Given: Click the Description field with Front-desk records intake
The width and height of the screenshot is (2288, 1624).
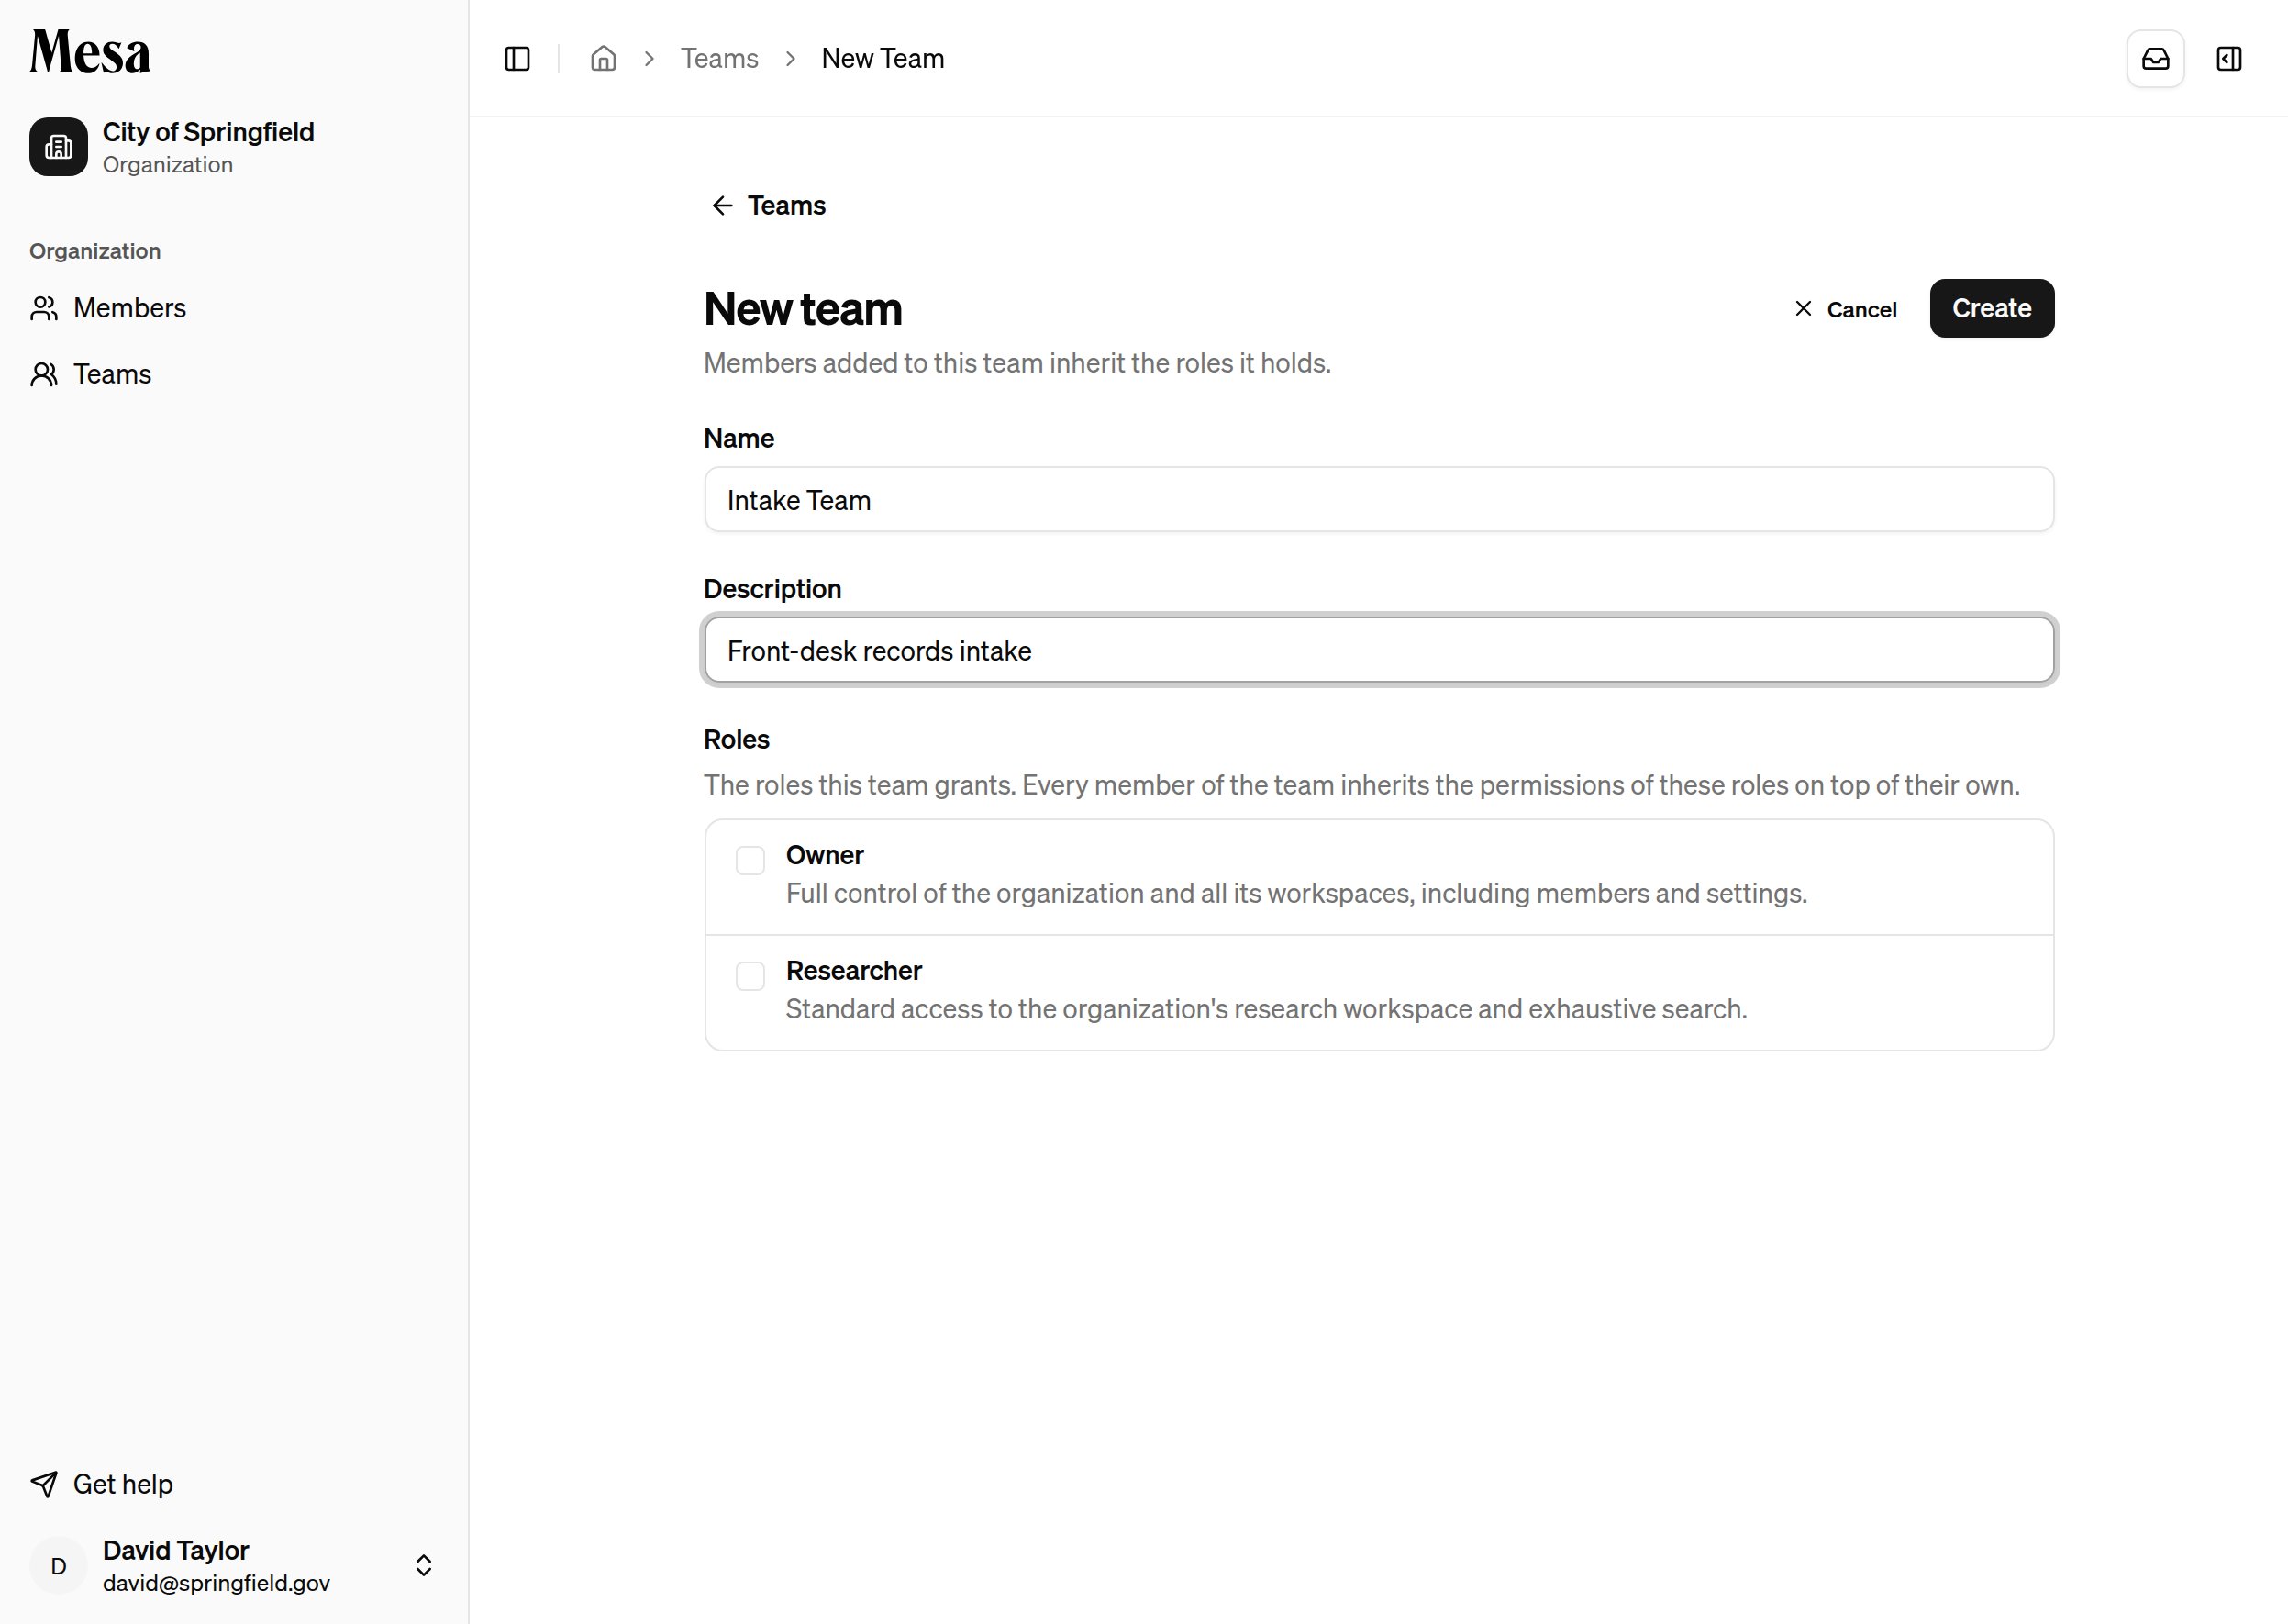Looking at the screenshot, I should (x=1379, y=651).
